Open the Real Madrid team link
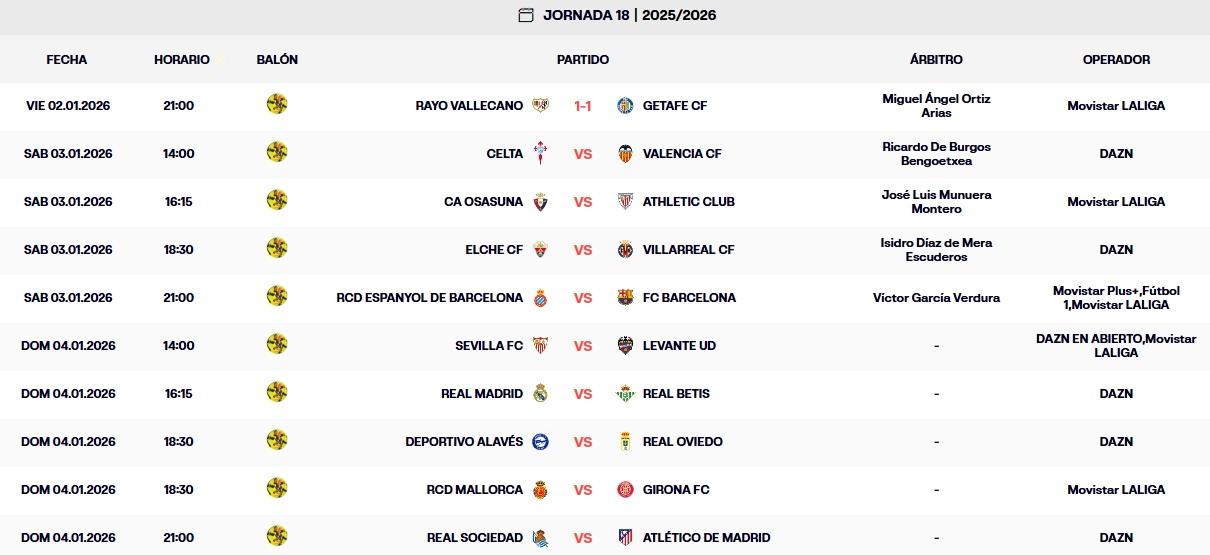This screenshot has width=1210, height=555. pyautogui.click(x=481, y=393)
